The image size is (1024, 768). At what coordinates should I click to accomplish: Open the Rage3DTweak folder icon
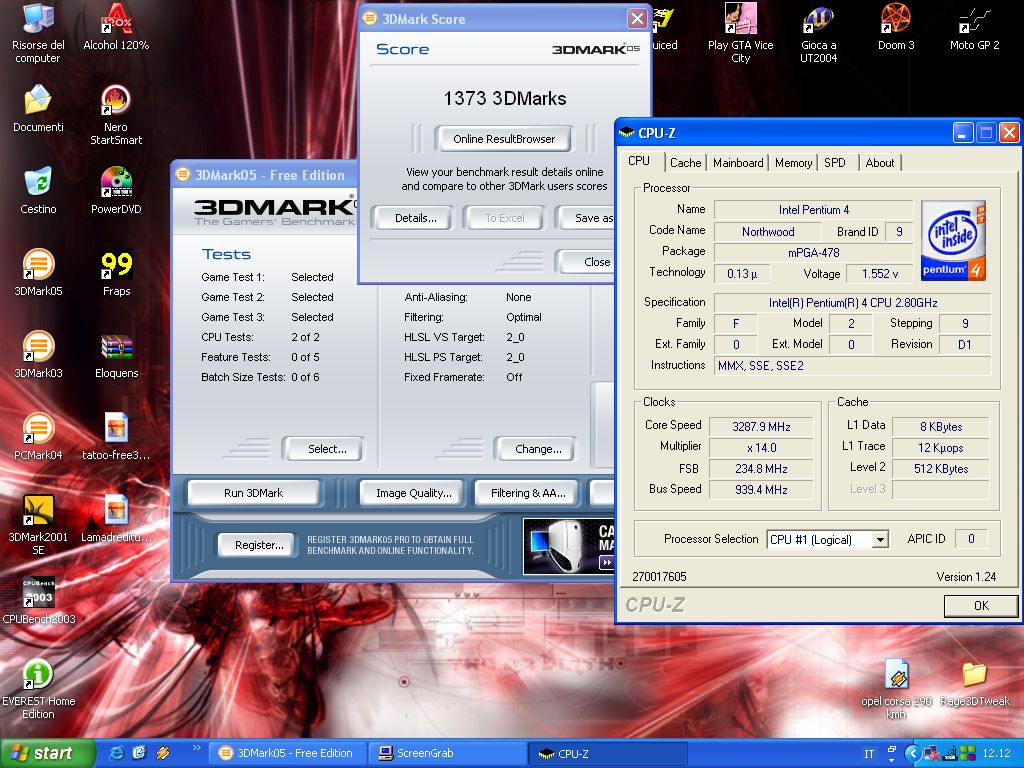974,676
